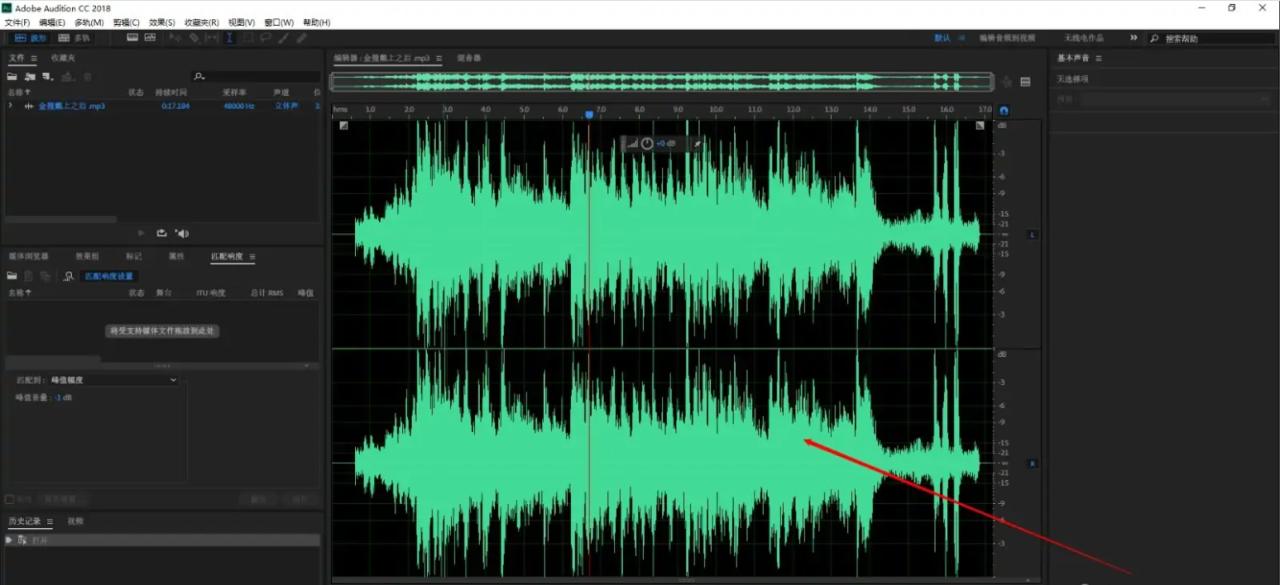Open the 收藏夹(R) menu
The width and height of the screenshot is (1280, 585).
coord(201,22)
